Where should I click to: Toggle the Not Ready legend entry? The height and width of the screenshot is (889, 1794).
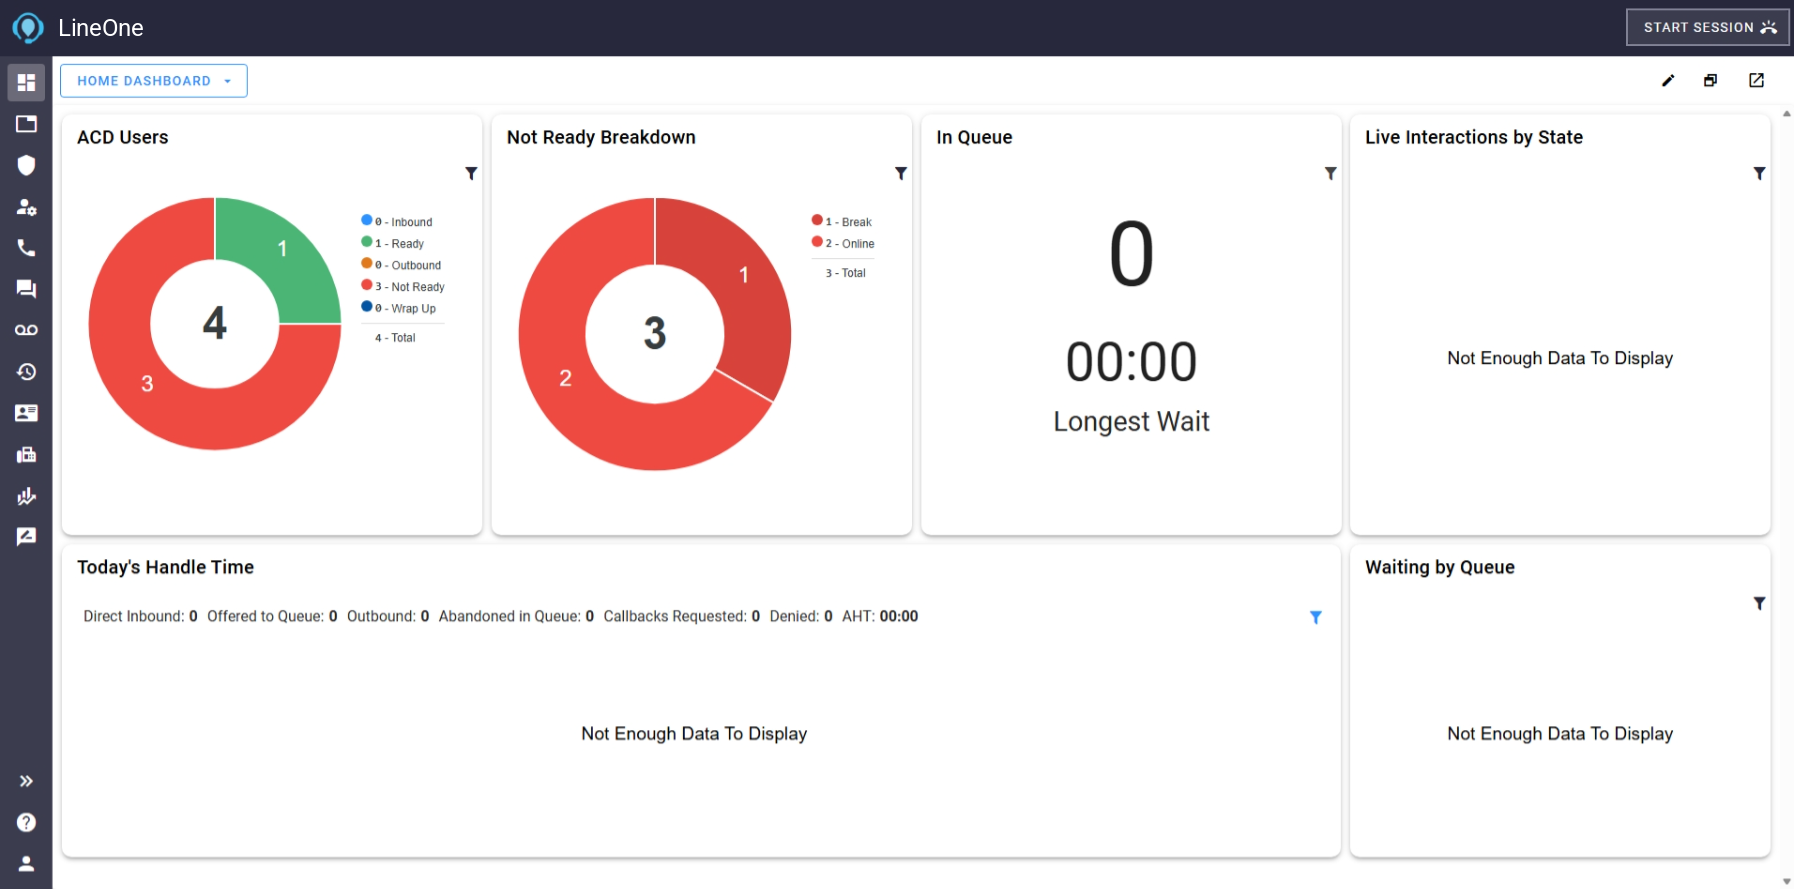pos(403,286)
